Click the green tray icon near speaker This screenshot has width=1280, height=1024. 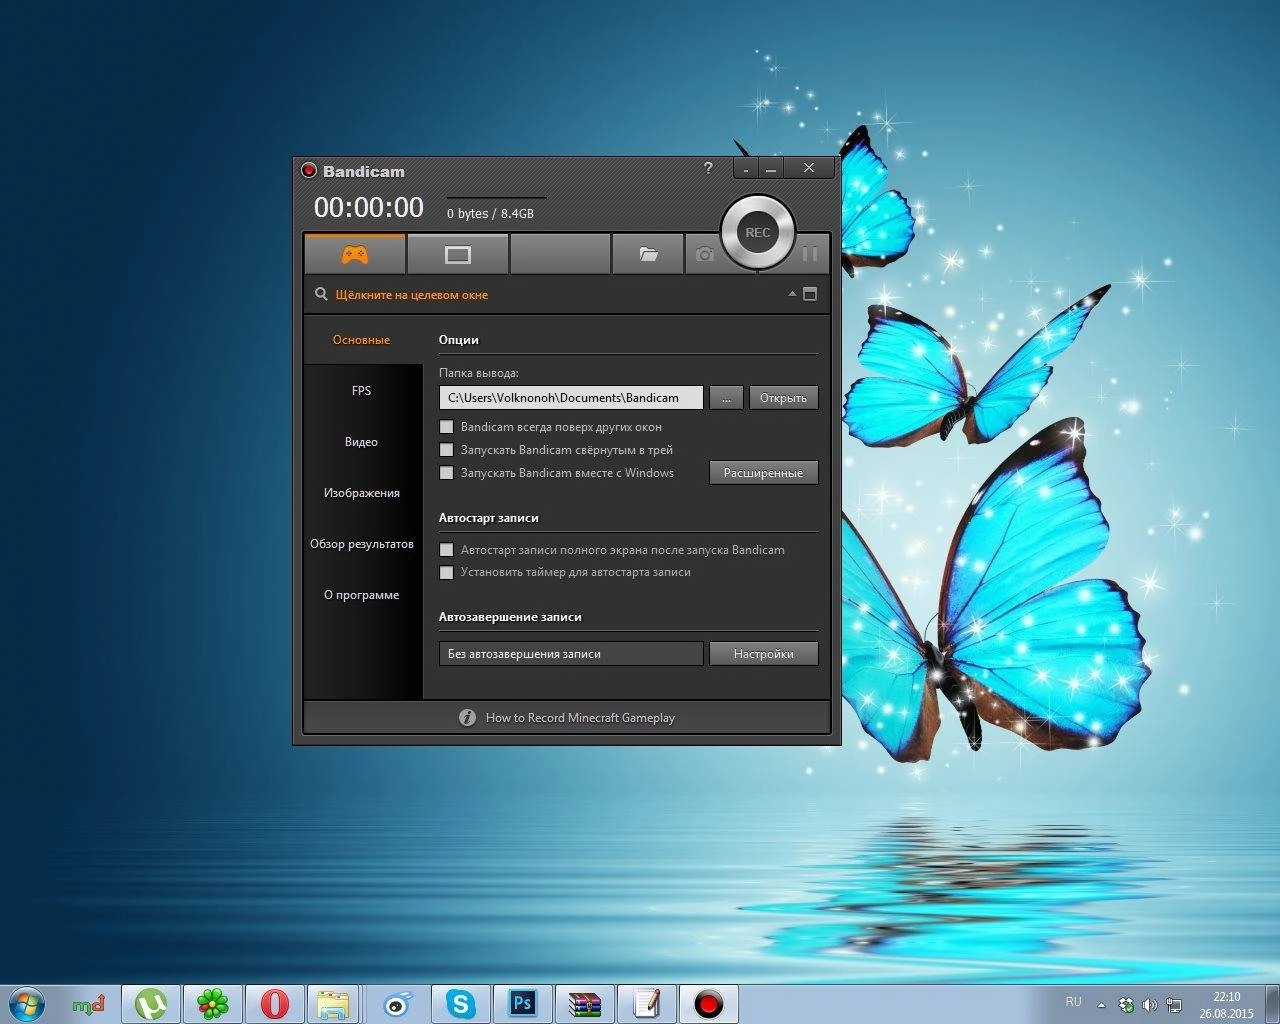click(1127, 1005)
